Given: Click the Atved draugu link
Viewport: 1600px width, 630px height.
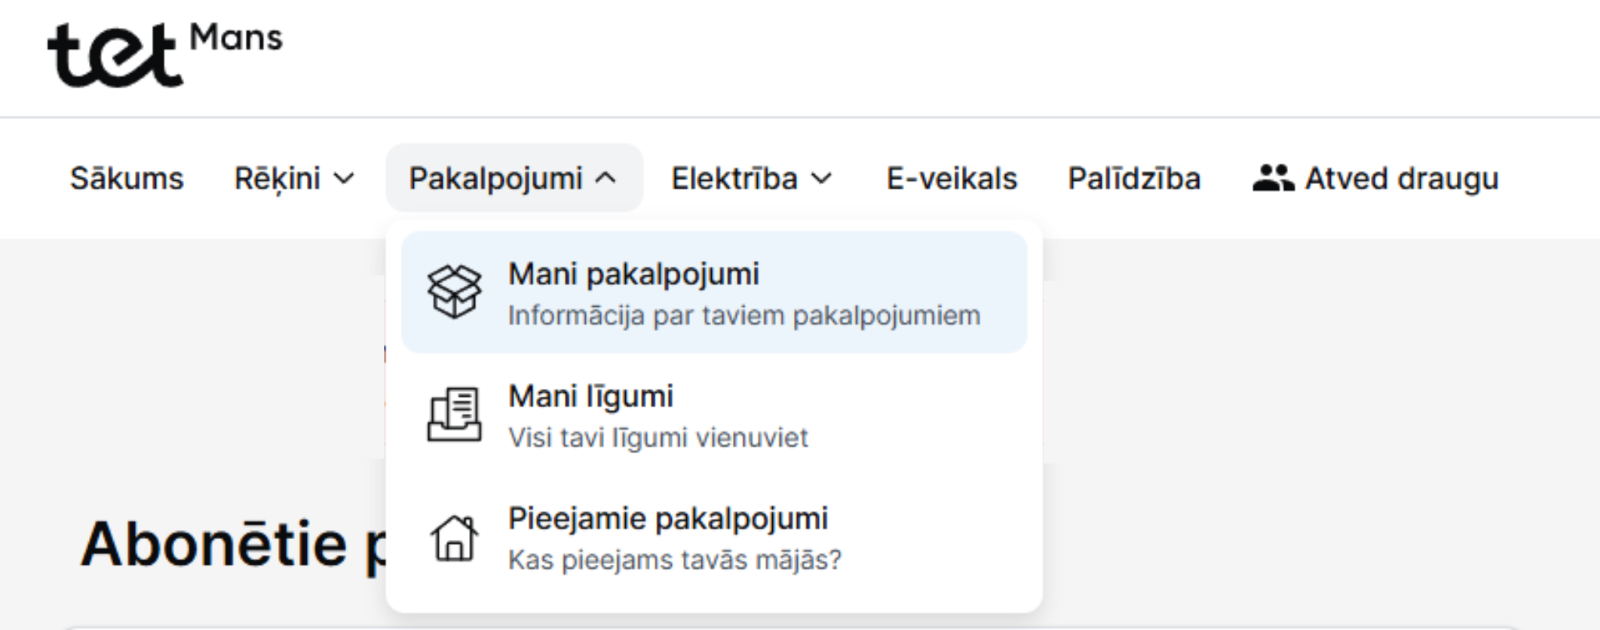Looking at the screenshot, I should pyautogui.click(x=1375, y=178).
